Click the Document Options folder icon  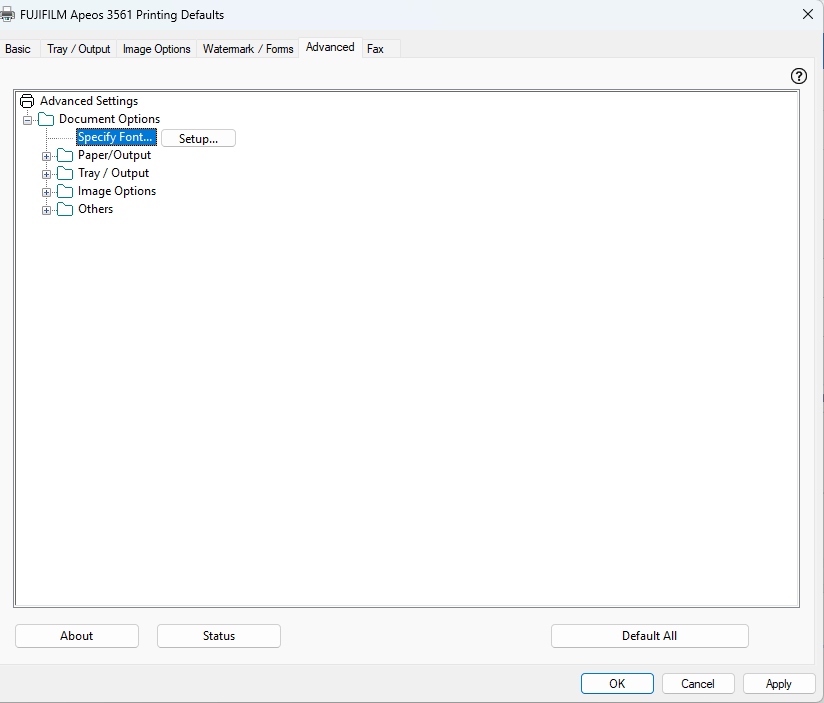[x=46, y=119]
